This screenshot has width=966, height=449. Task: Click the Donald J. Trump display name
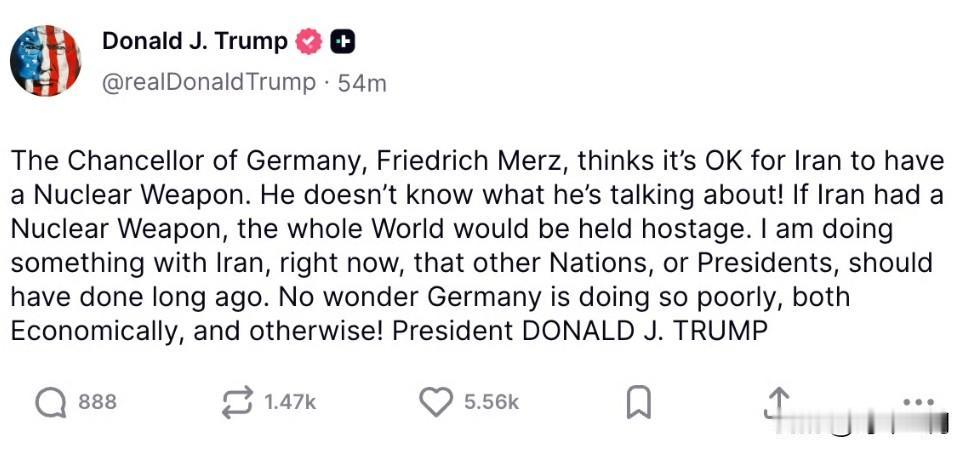click(194, 41)
